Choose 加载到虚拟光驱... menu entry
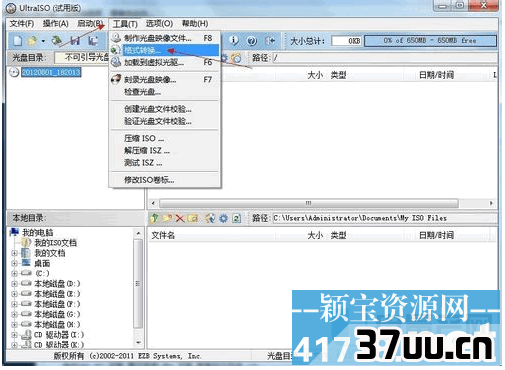This screenshot has width=505, height=370. point(164,62)
